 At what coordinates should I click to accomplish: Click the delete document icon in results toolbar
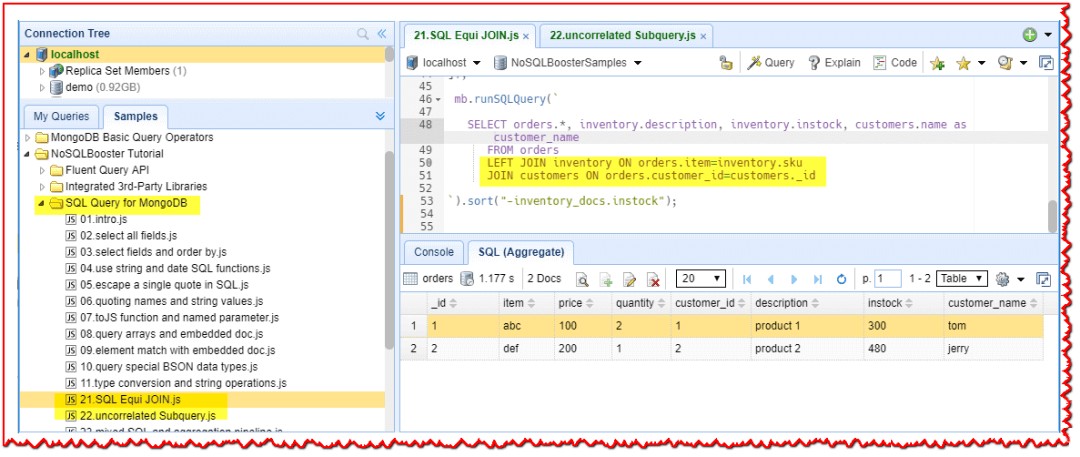click(x=653, y=279)
